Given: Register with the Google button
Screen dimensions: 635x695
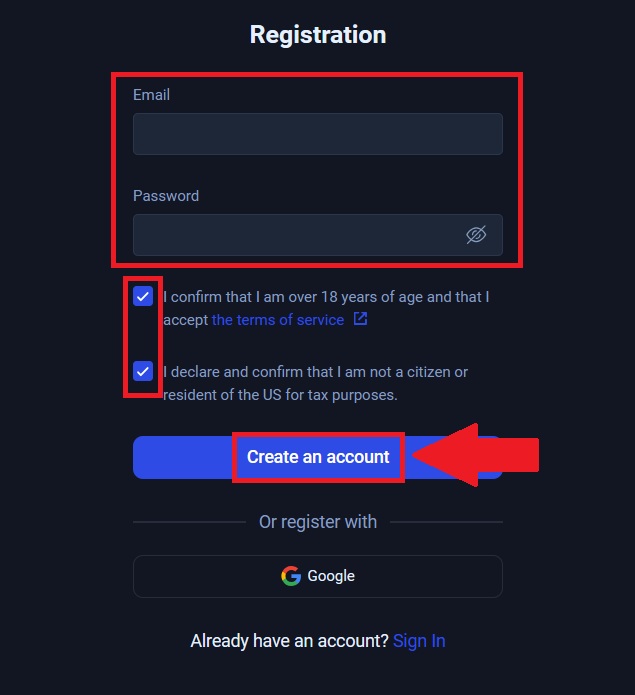Looking at the screenshot, I should (x=317, y=576).
